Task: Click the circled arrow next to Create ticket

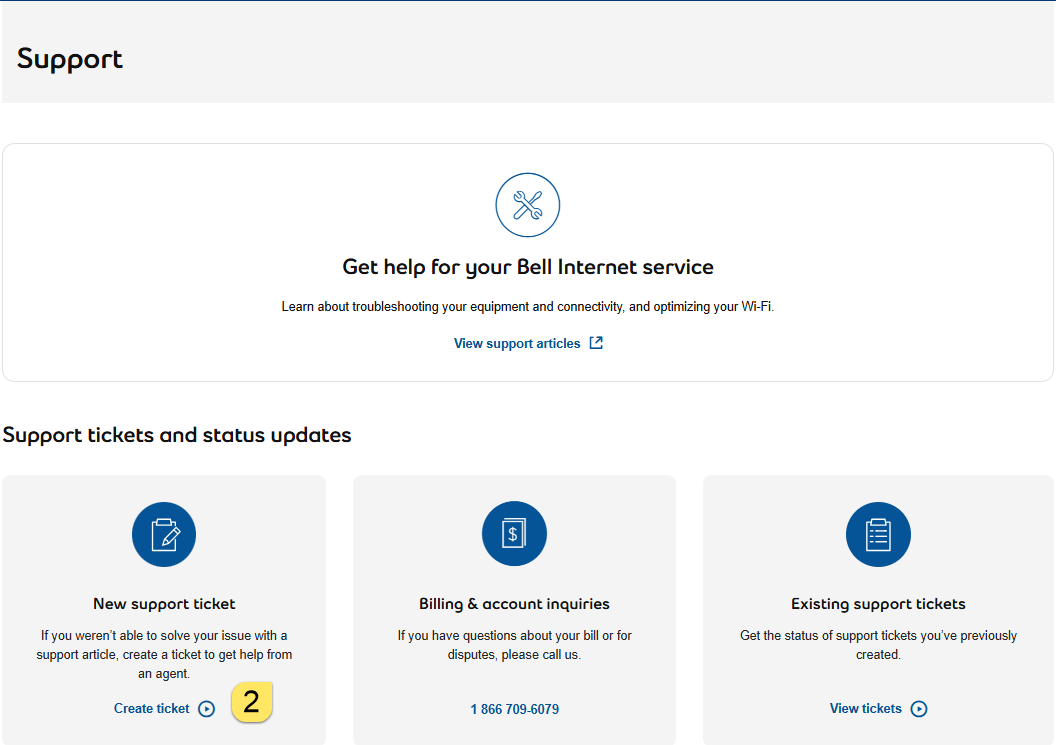Action: pyautogui.click(x=207, y=709)
